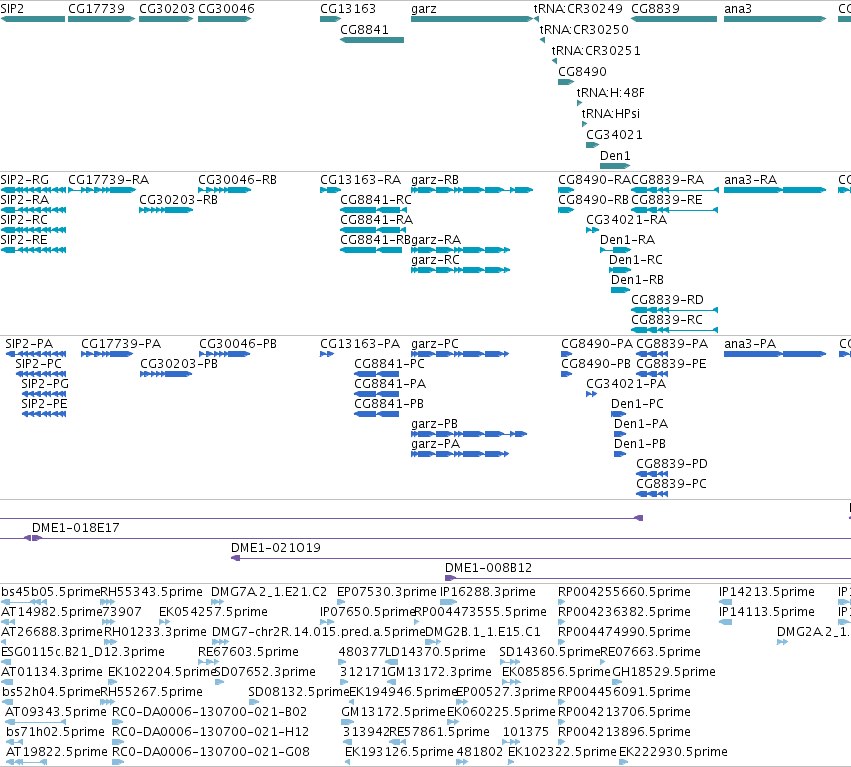Select tRNA:CR30249 label
This screenshot has height=767, width=851.
[578, 9]
